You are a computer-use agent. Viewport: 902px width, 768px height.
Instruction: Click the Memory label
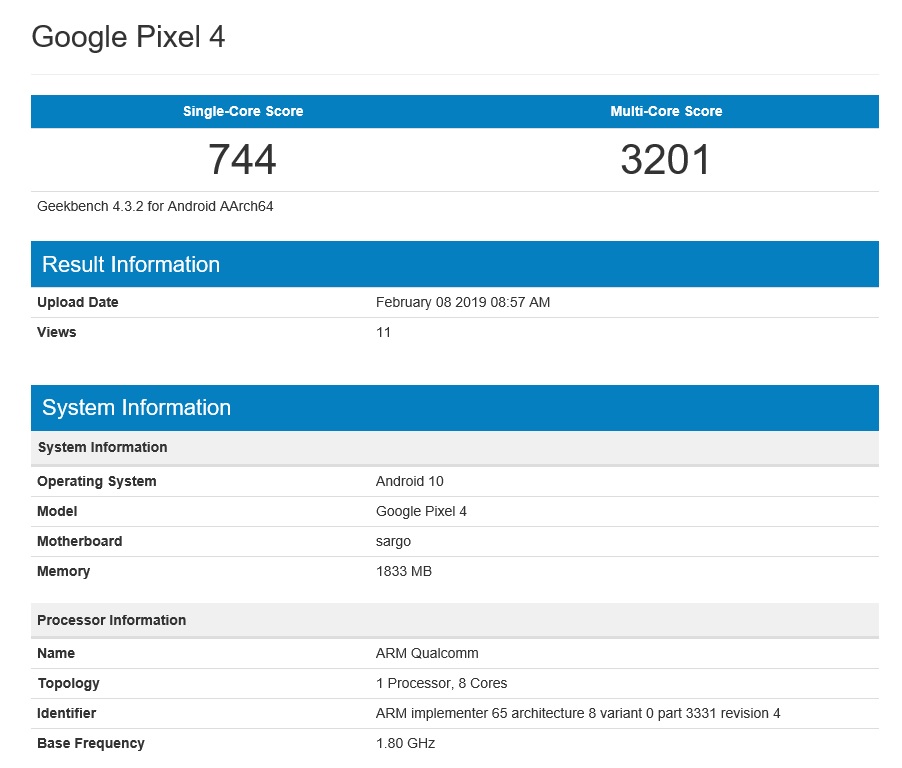point(63,571)
